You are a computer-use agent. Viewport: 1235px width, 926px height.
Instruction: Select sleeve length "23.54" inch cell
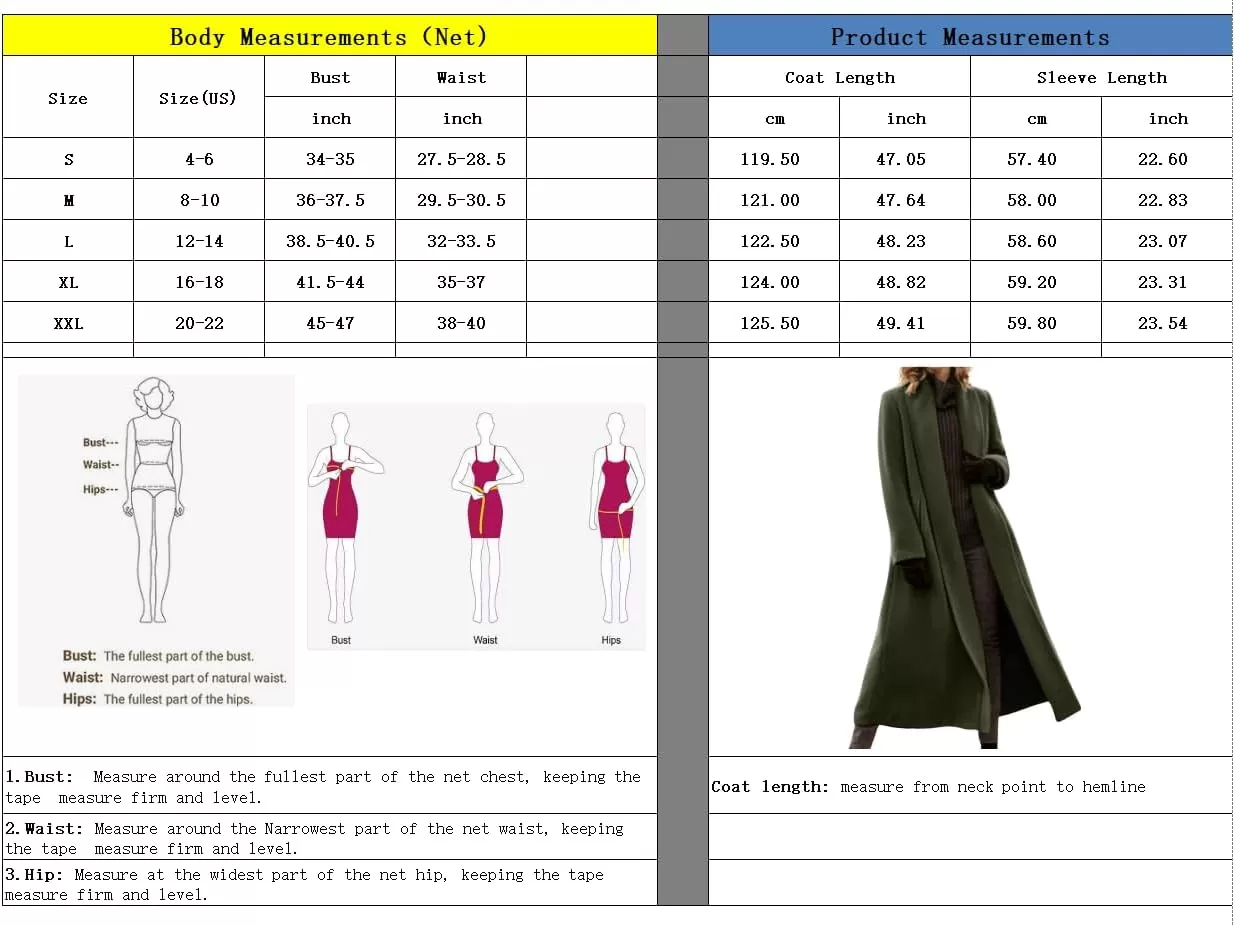tap(1167, 323)
